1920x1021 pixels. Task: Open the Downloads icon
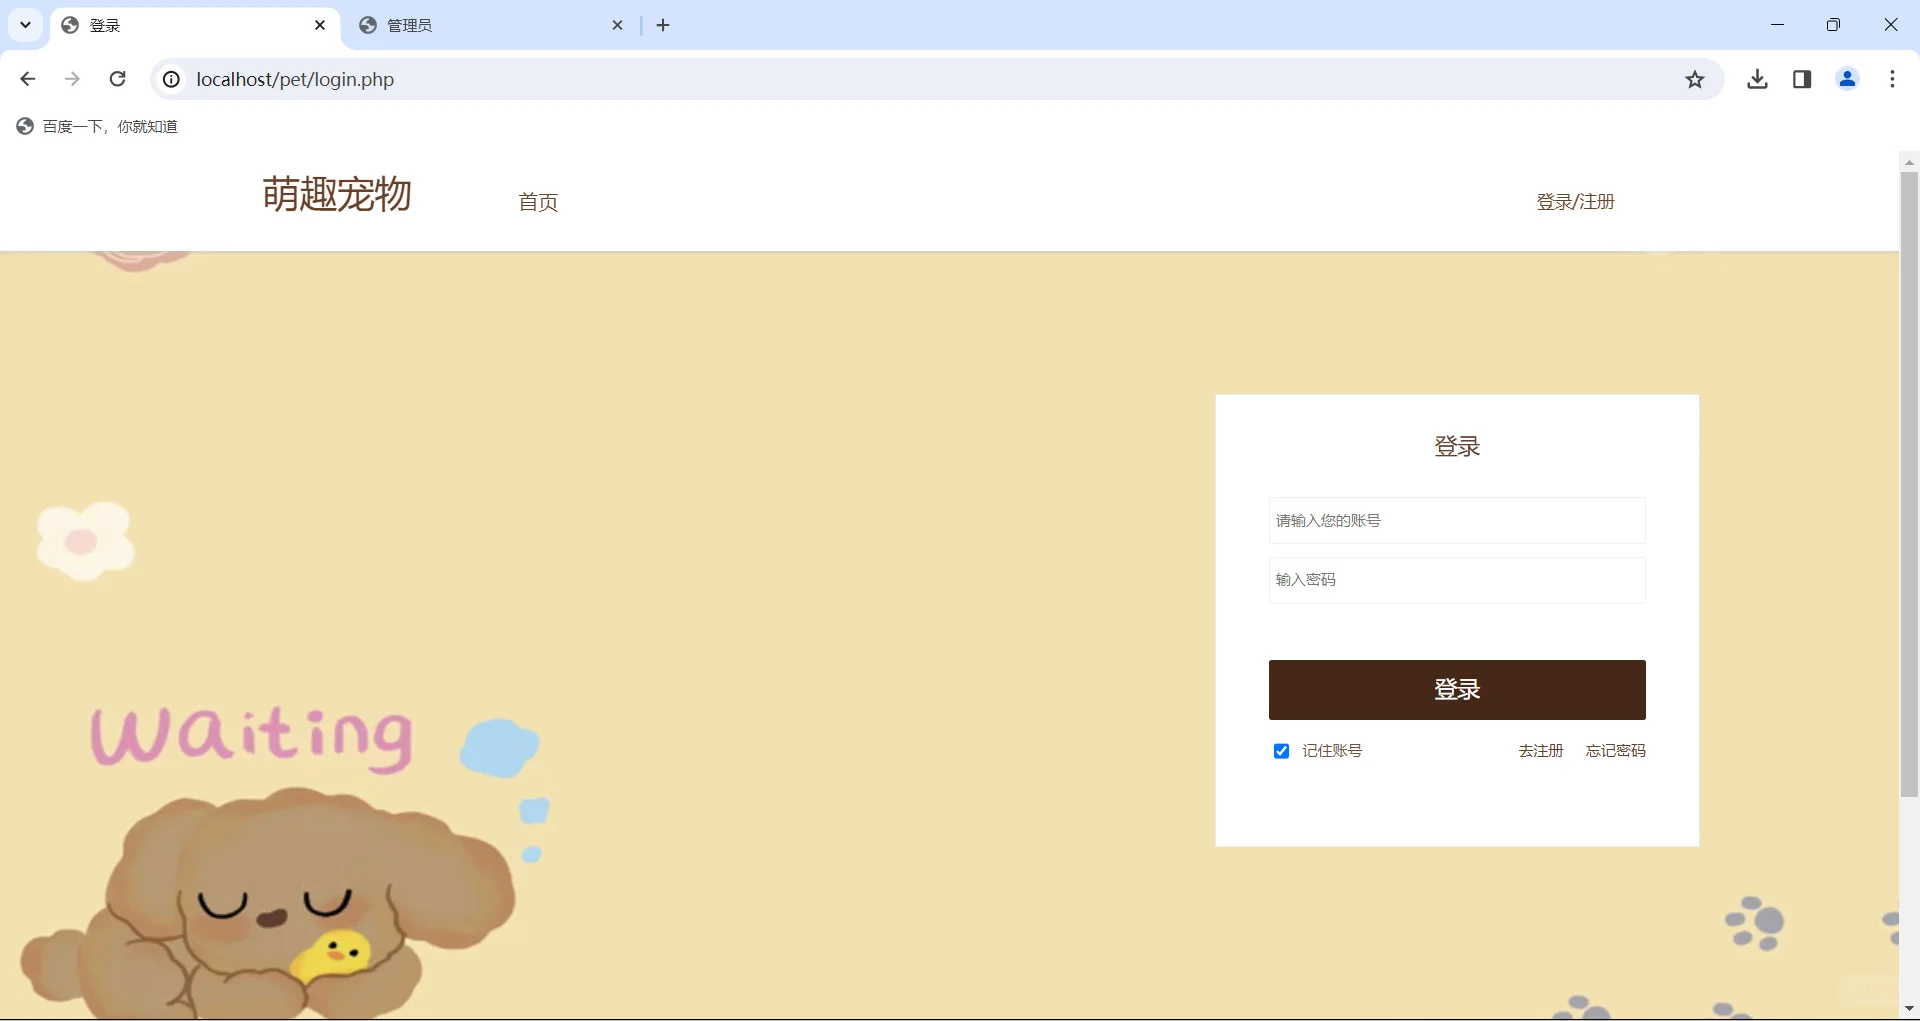(x=1758, y=79)
